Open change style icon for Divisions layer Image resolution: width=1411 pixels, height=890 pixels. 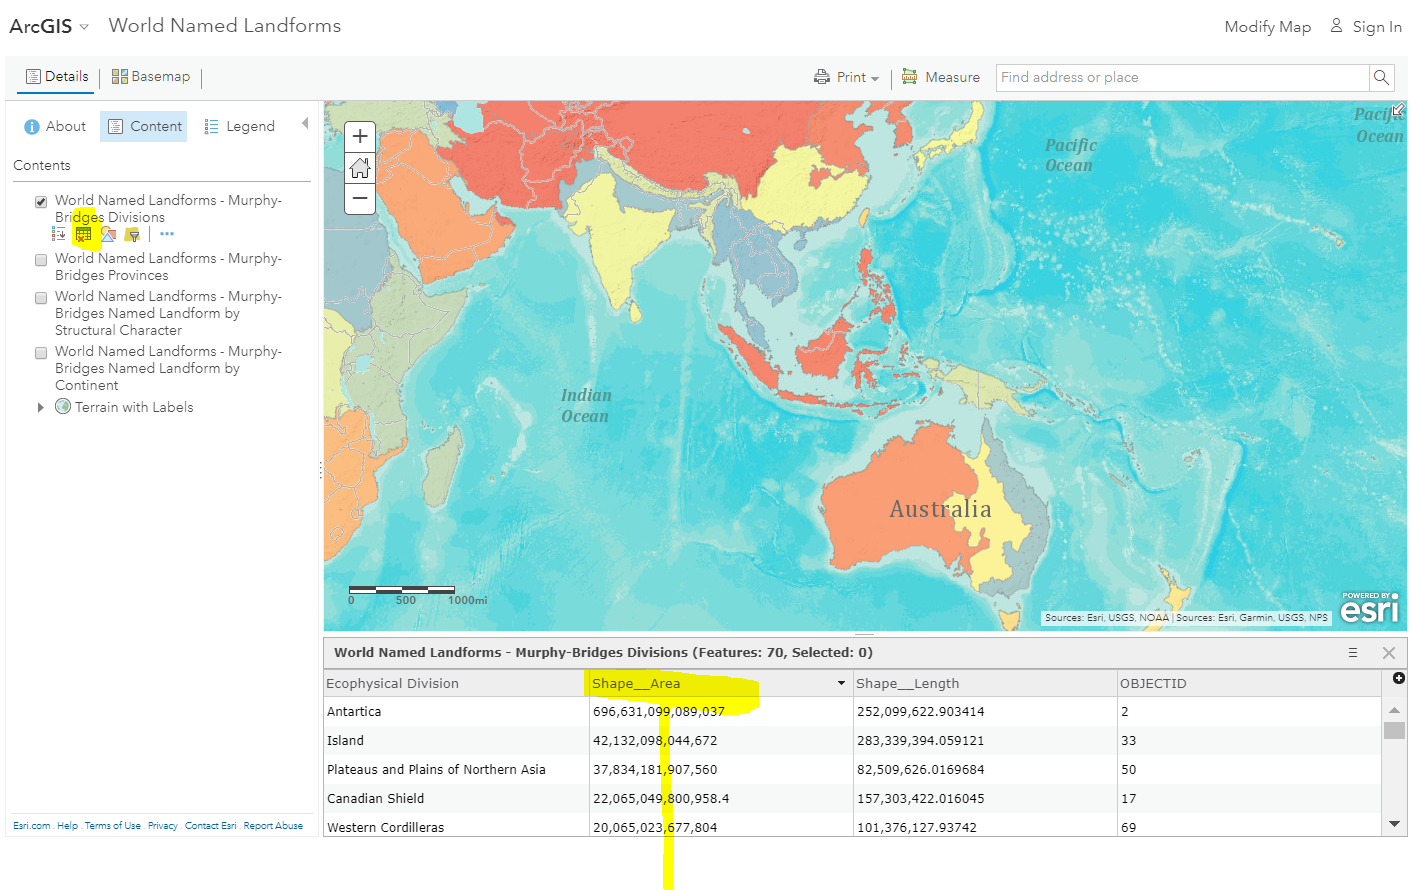[x=108, y=234]
